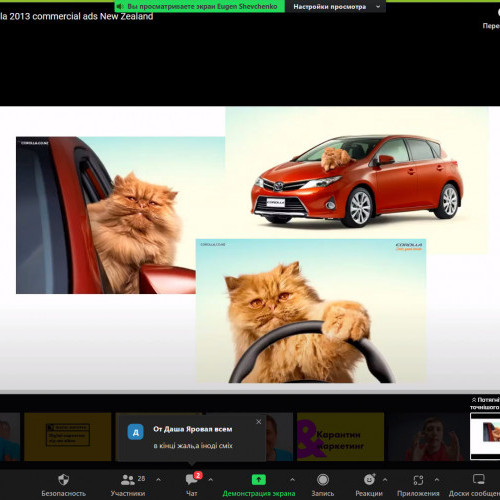
Task: Expand the arrow next to Участники
Action: [158, 480]
